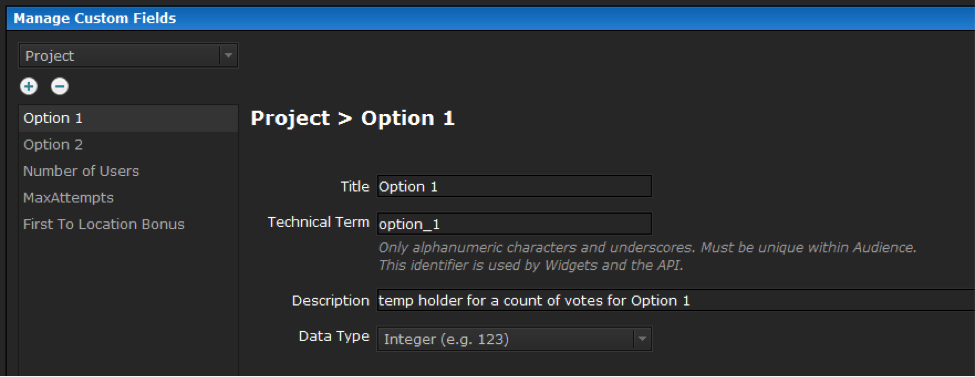Click the Data Type dropdown arrow

(x=642, y=339)
